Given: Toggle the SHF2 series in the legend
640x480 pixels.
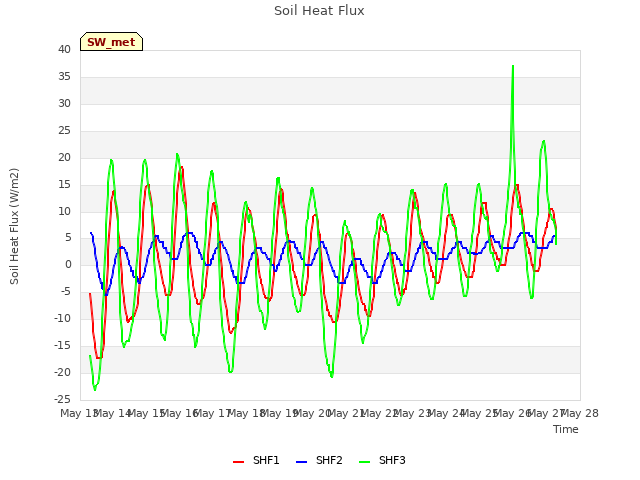Looking at the screenshot, I should click(319, 460).
